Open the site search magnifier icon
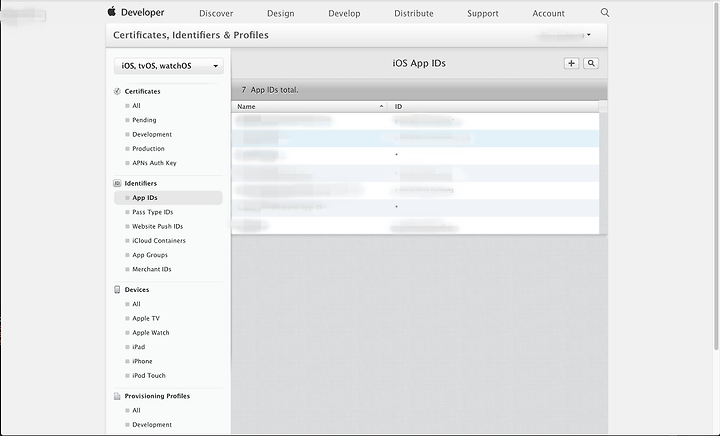This screenshot has width=720, height=436. pyautogui.click(x=605, y=13)
